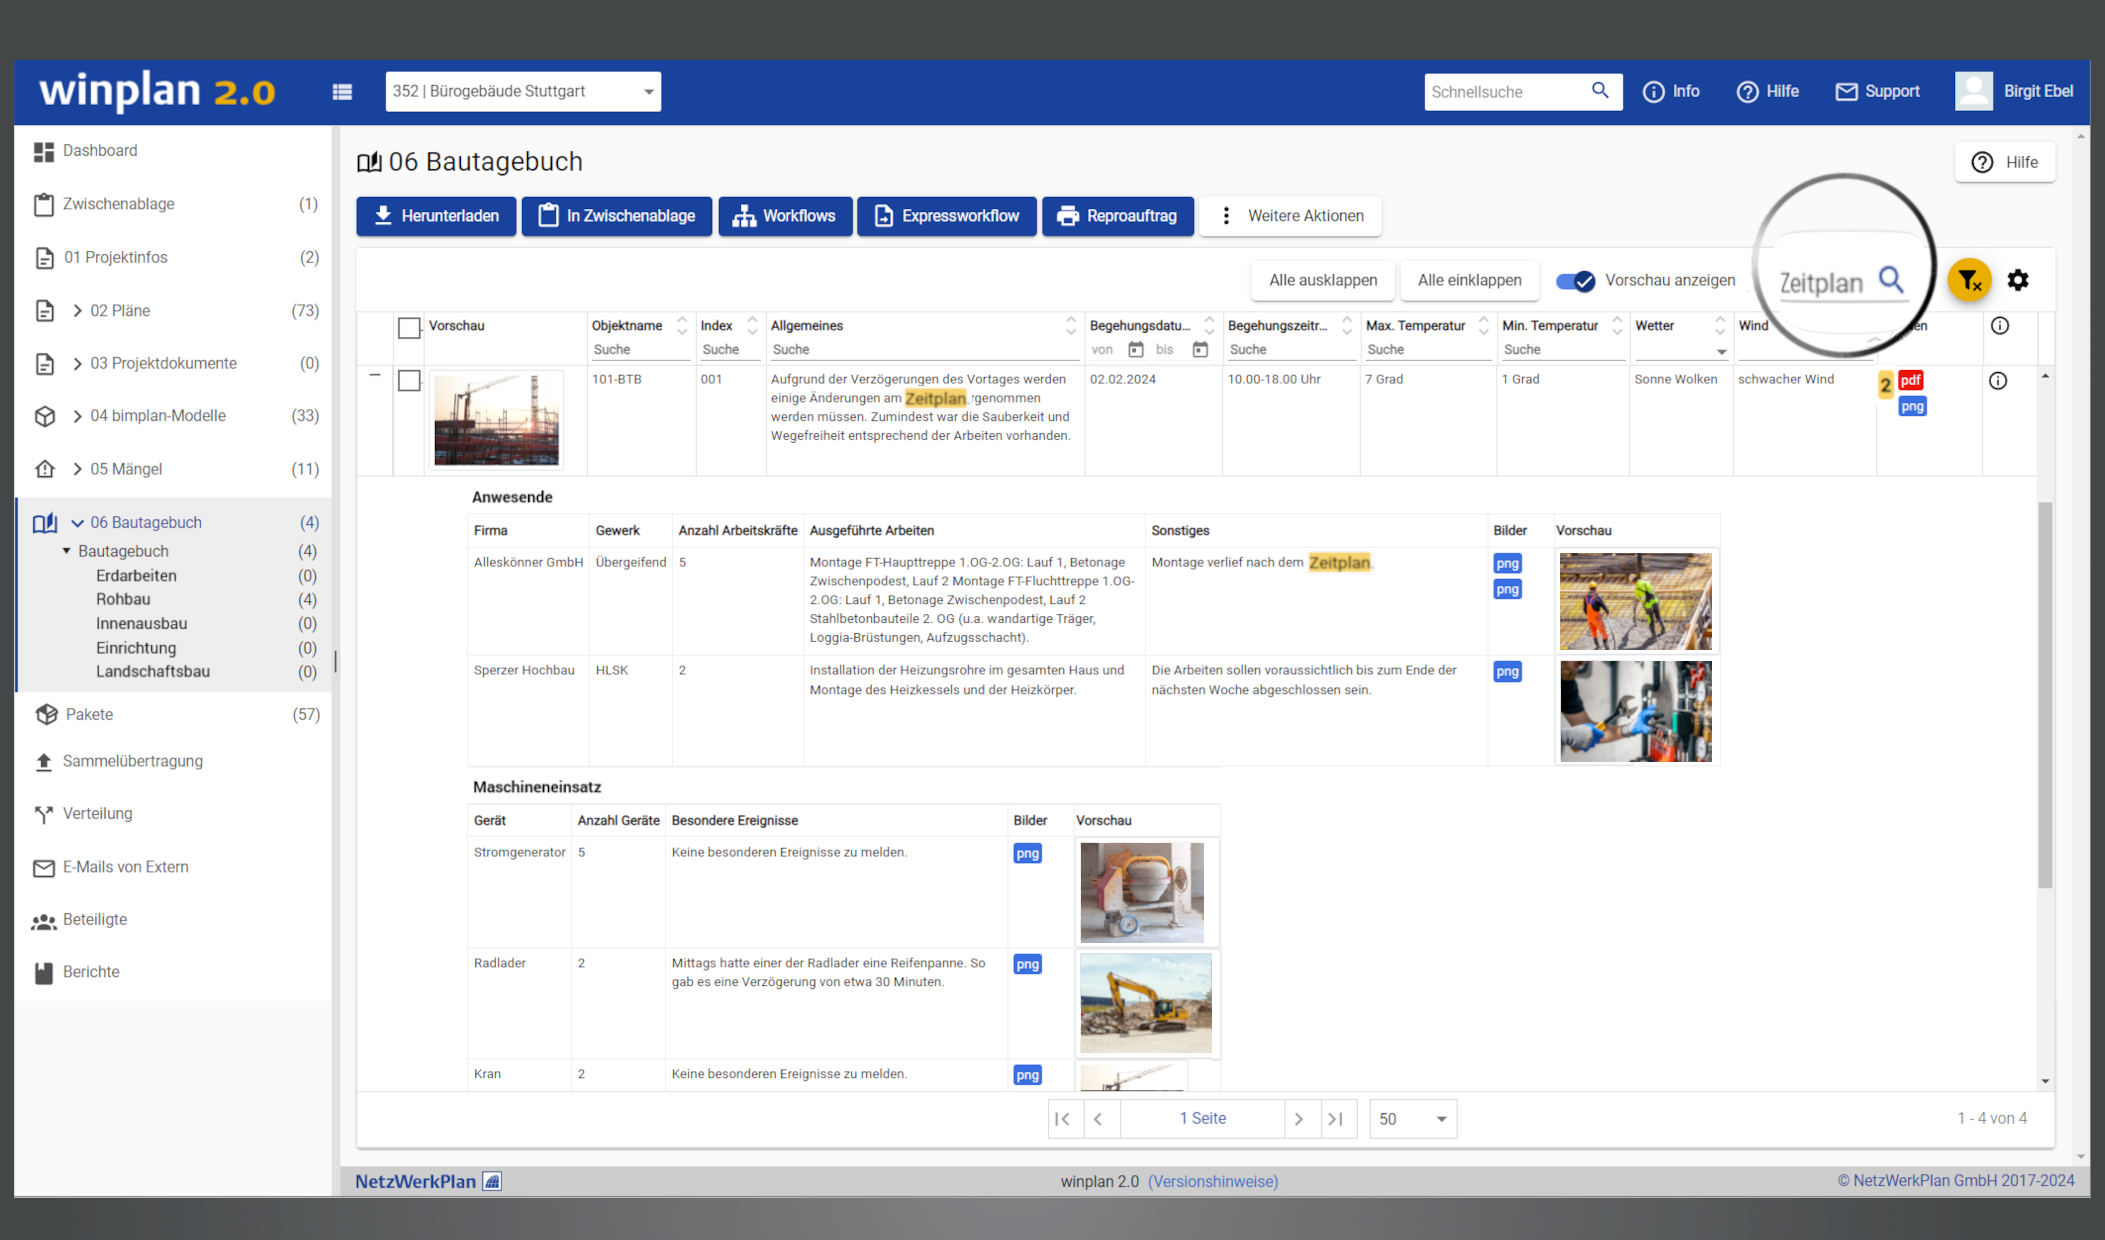Toggle the Vorschau anzeigen switch

click(1575, 281)
